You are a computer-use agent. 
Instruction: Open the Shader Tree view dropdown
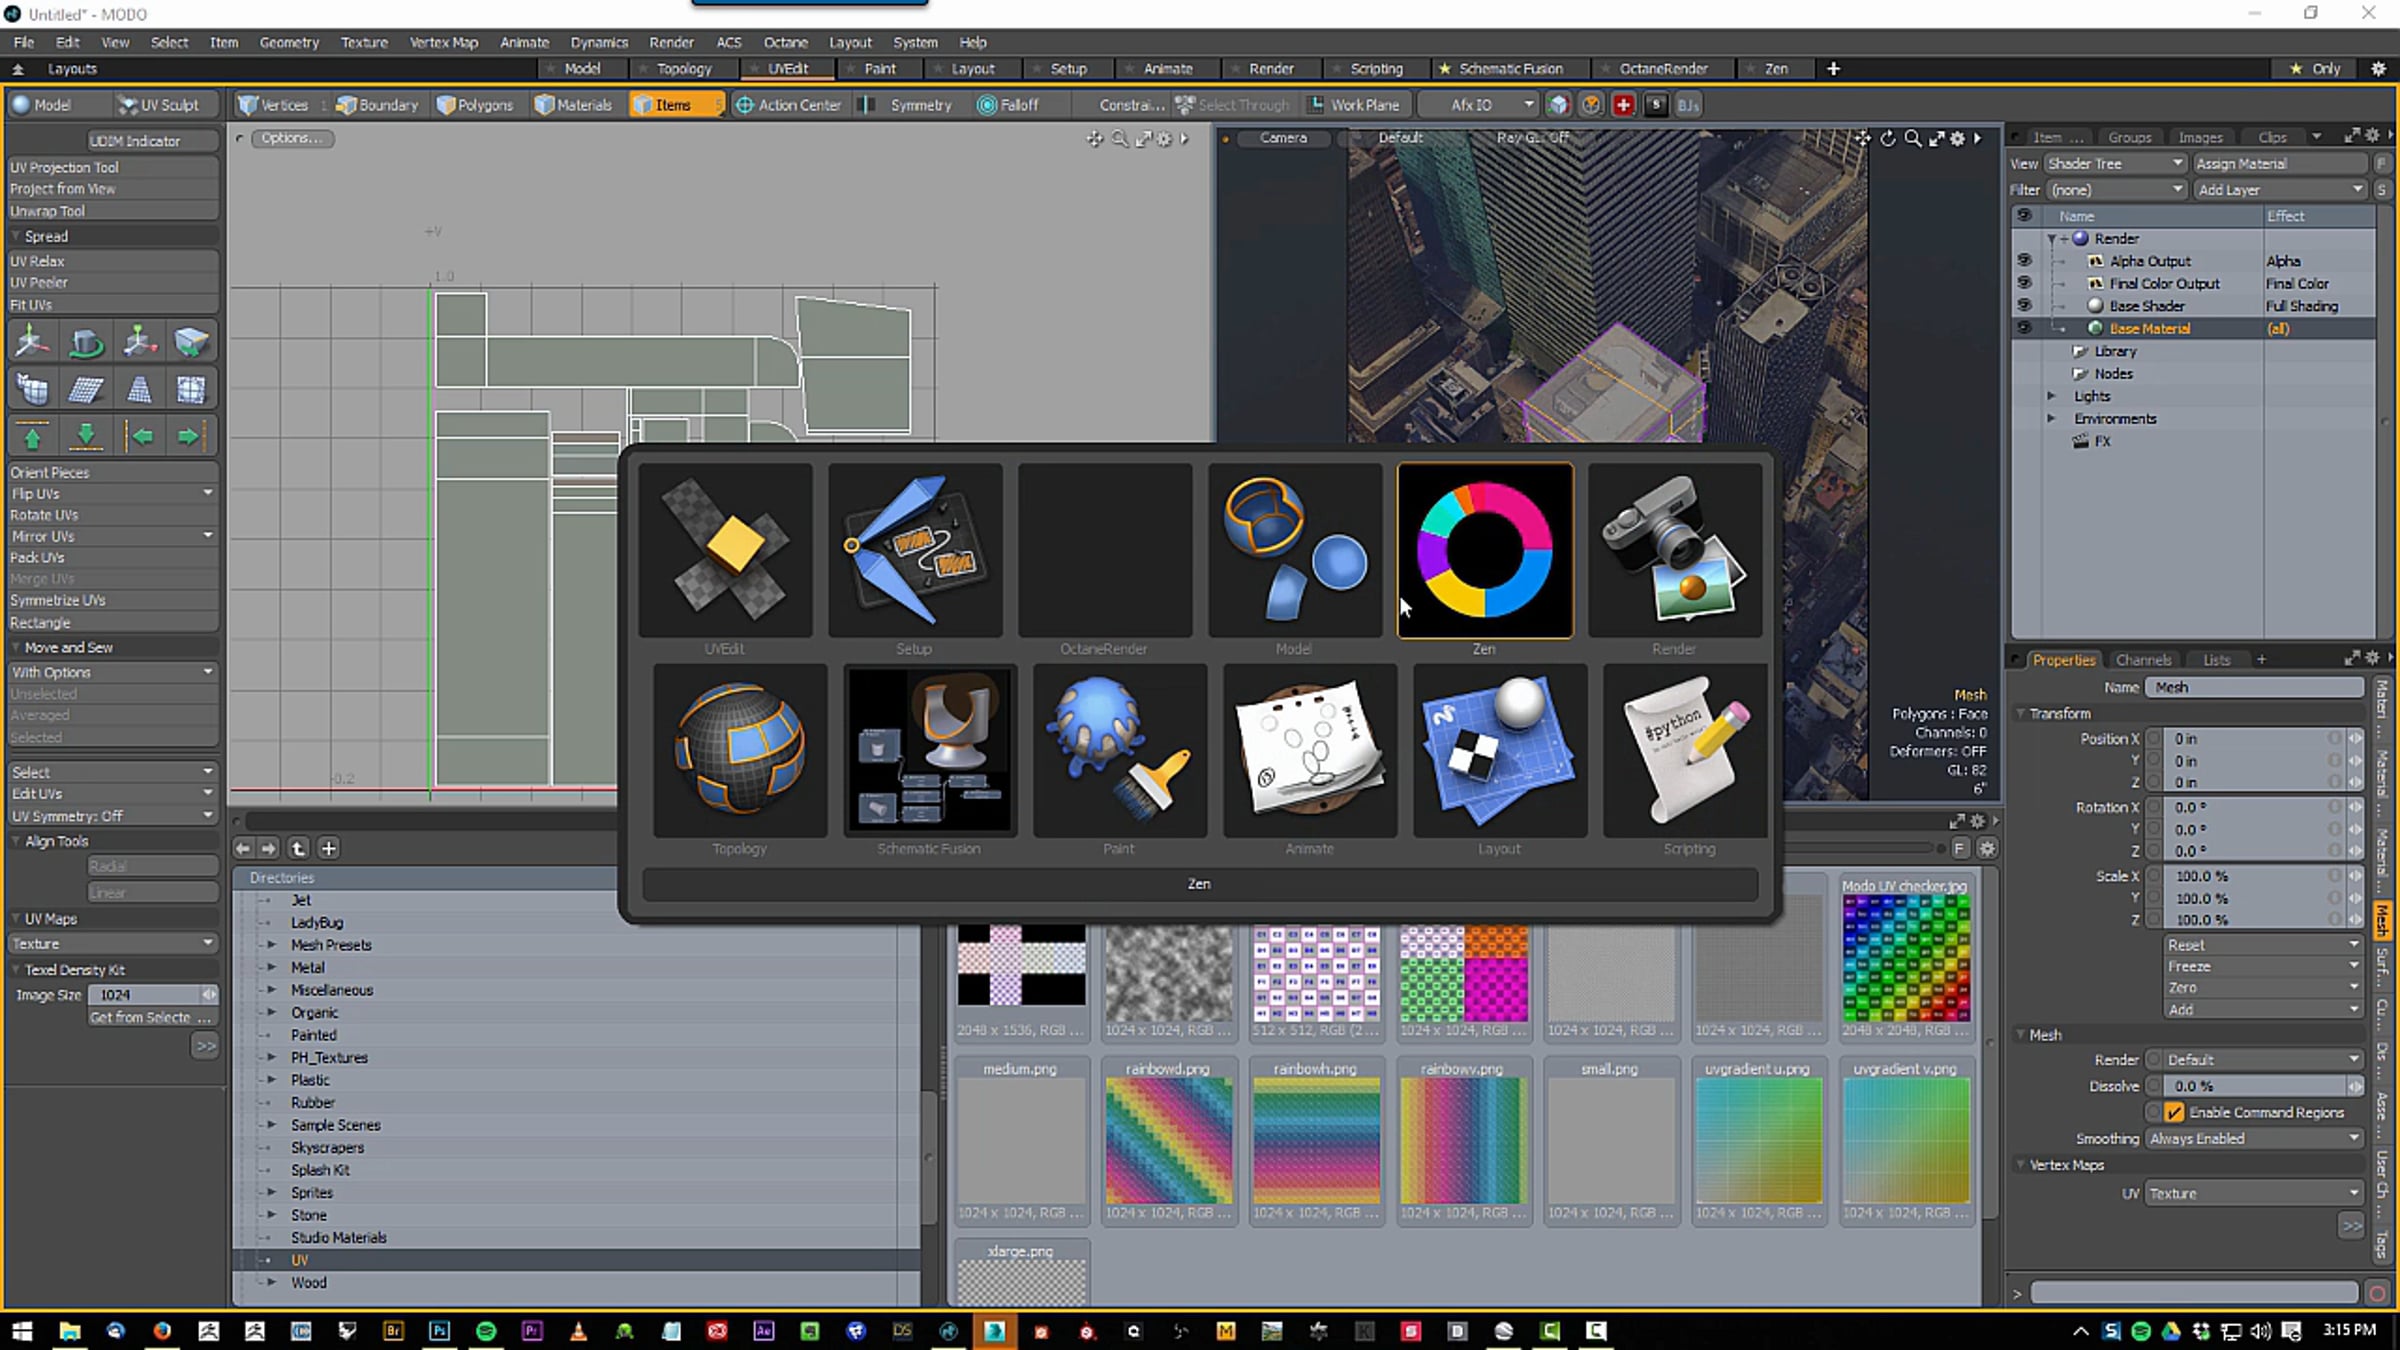(2114, 163)
